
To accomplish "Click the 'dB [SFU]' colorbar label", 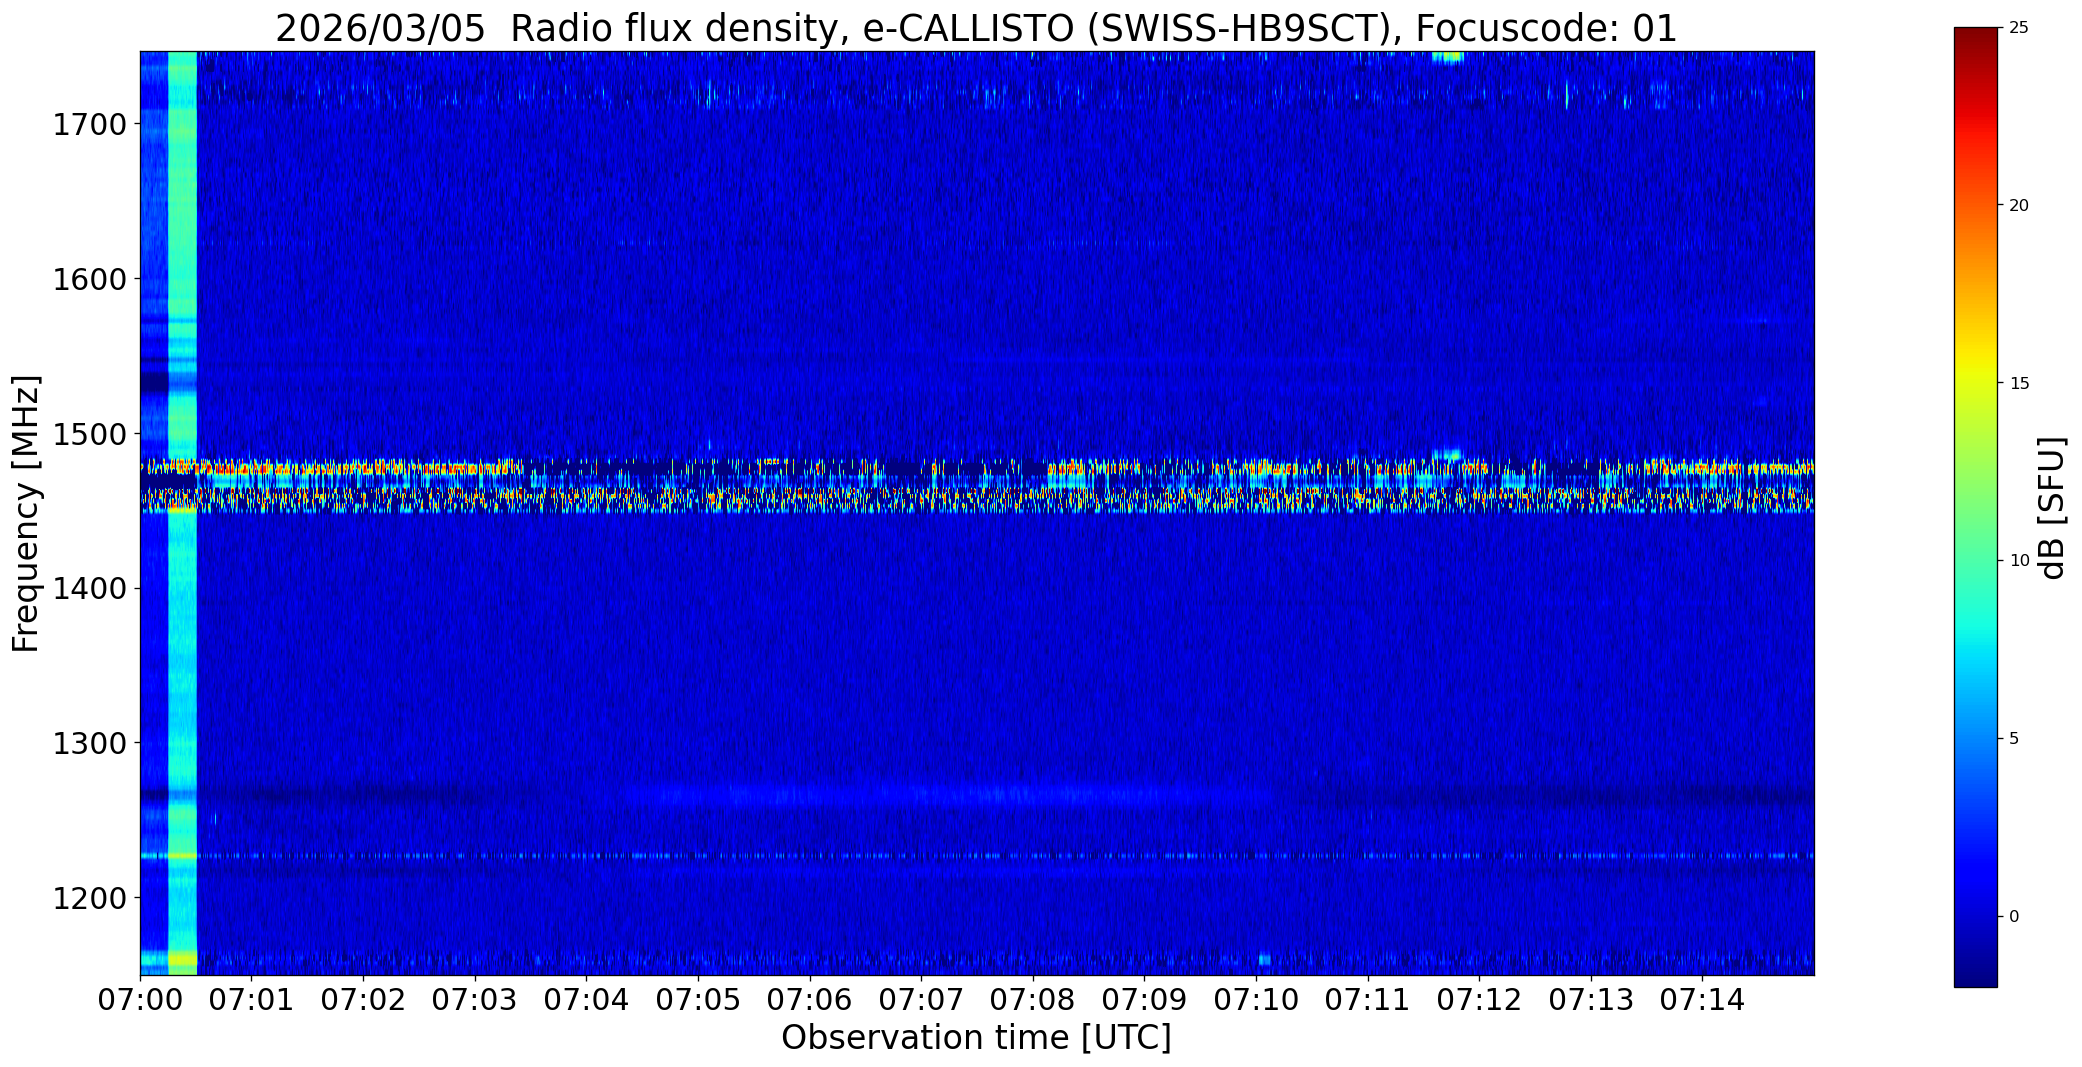I will [2052, 508].
